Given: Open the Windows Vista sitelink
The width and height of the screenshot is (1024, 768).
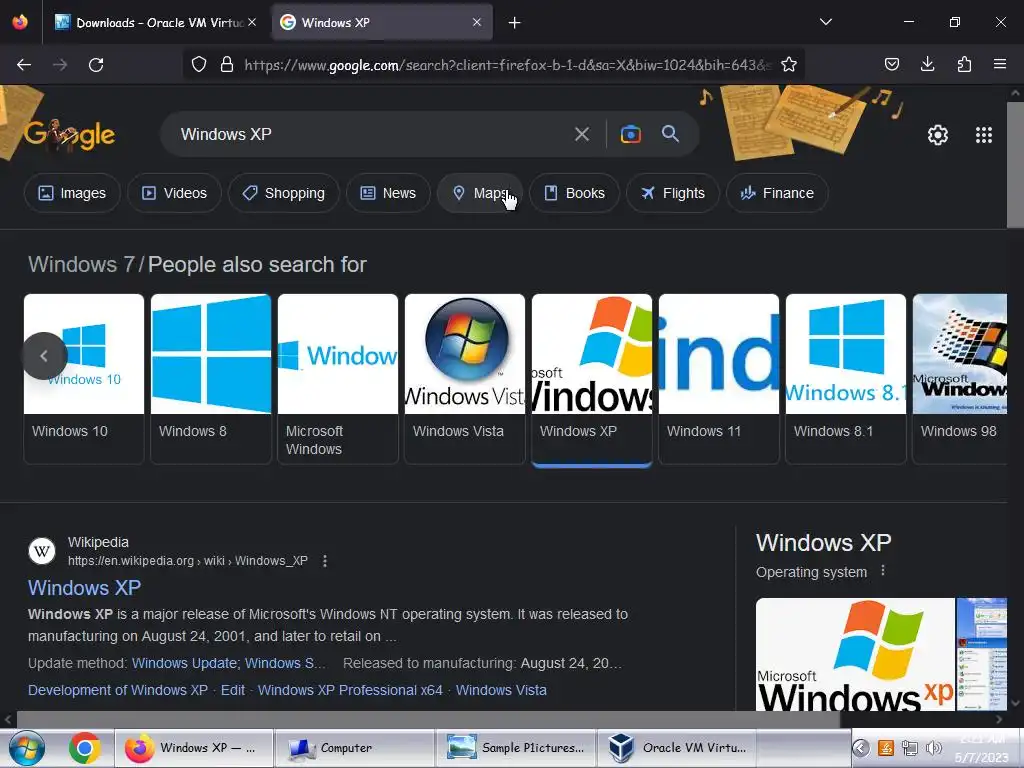Looking at the screenshot, I should [501, 690].
